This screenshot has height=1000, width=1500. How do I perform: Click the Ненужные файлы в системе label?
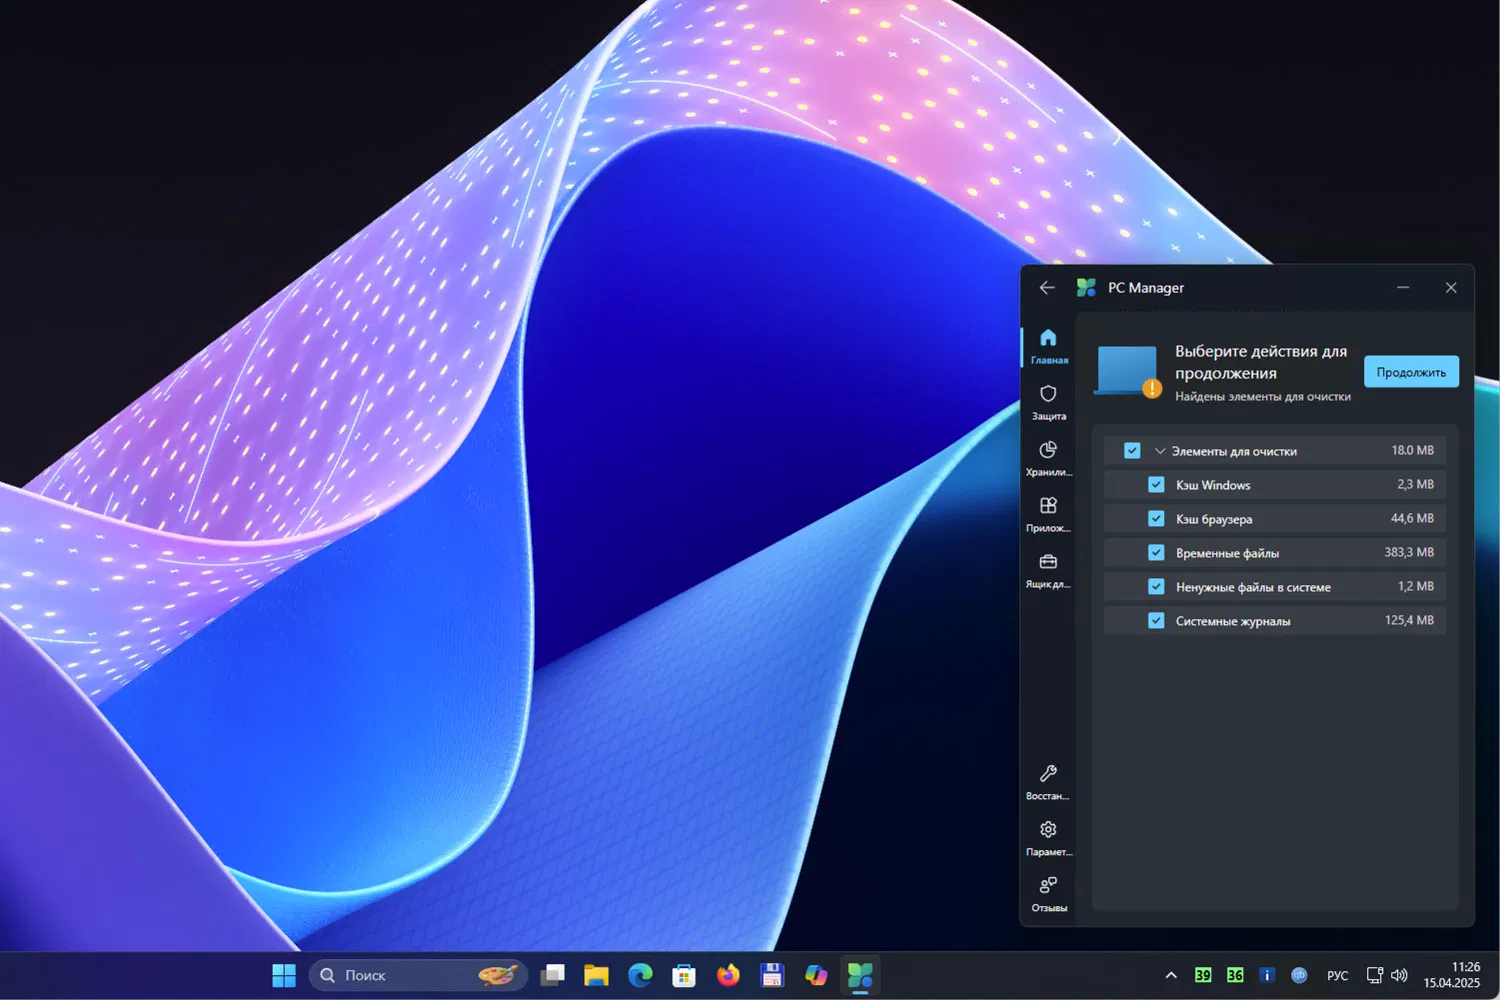tap(1253, 587)
